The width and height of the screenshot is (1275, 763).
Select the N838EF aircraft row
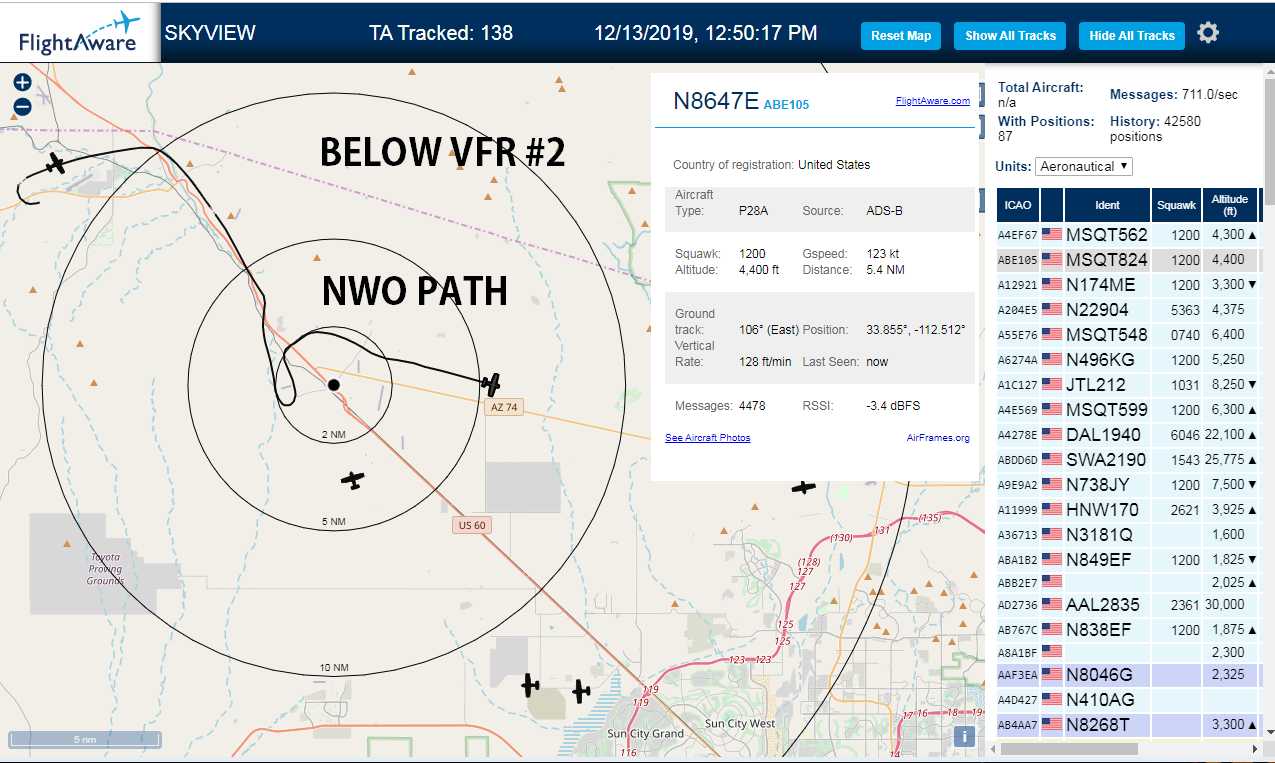[x=1128, y=630]
